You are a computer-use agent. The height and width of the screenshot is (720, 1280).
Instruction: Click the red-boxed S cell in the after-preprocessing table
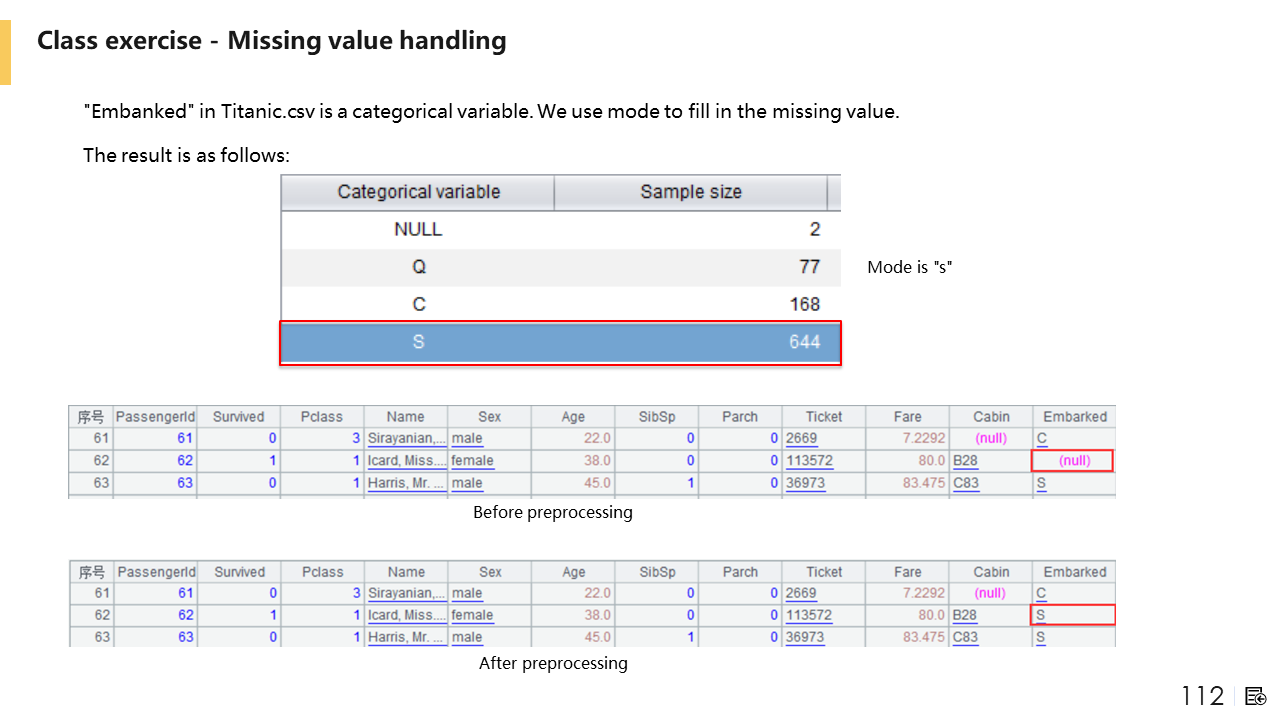(x=1073, y=615)
